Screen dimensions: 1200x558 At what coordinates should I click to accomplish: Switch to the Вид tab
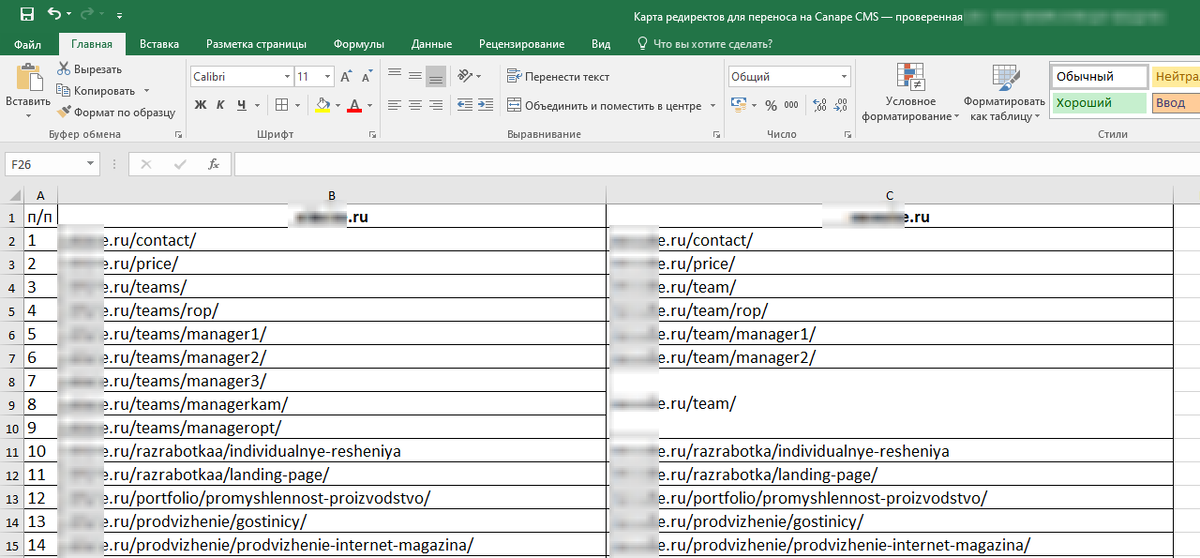[x=601, y=44]
